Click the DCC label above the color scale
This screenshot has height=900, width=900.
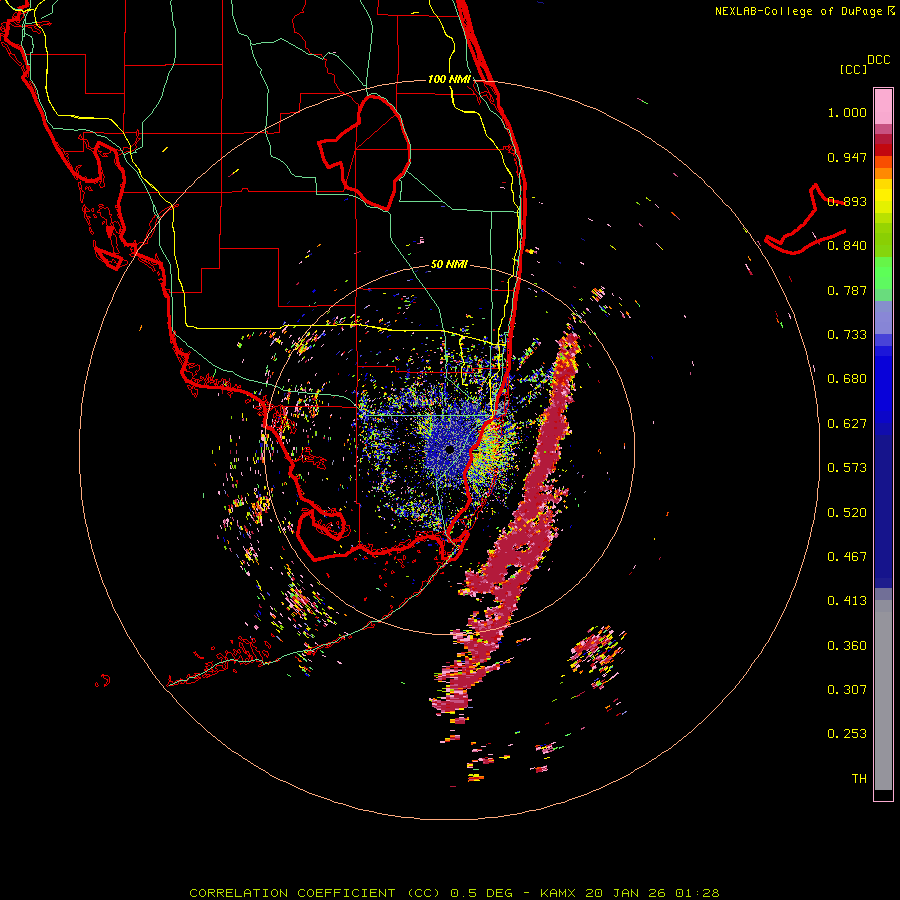[x=878, y=60]
